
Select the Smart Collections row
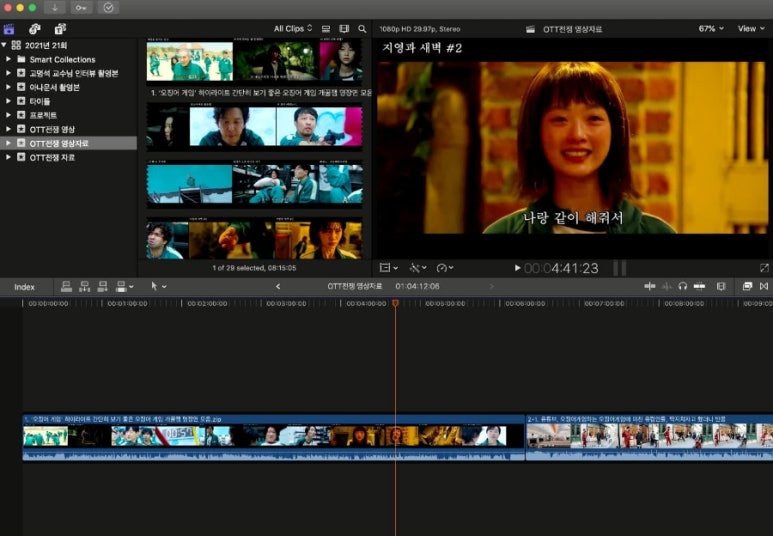click(x=69, y=59)
